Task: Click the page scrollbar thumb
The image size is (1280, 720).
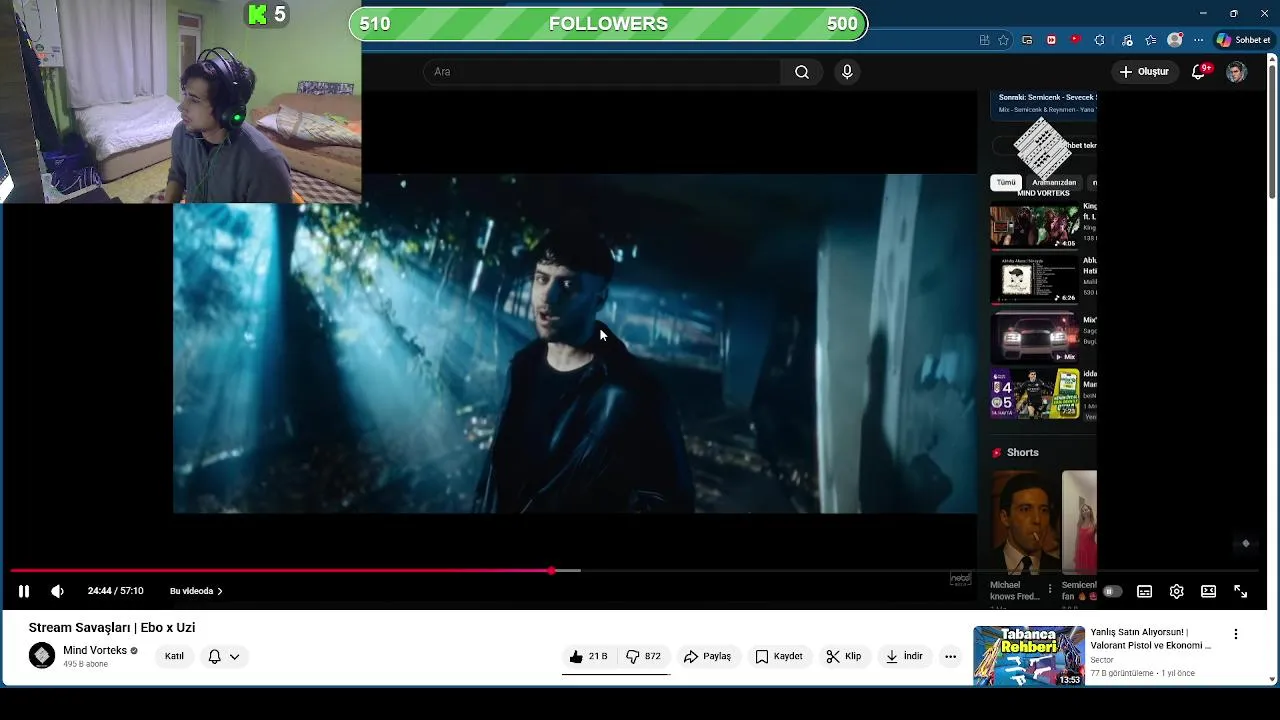Action: coord(1272,130)
